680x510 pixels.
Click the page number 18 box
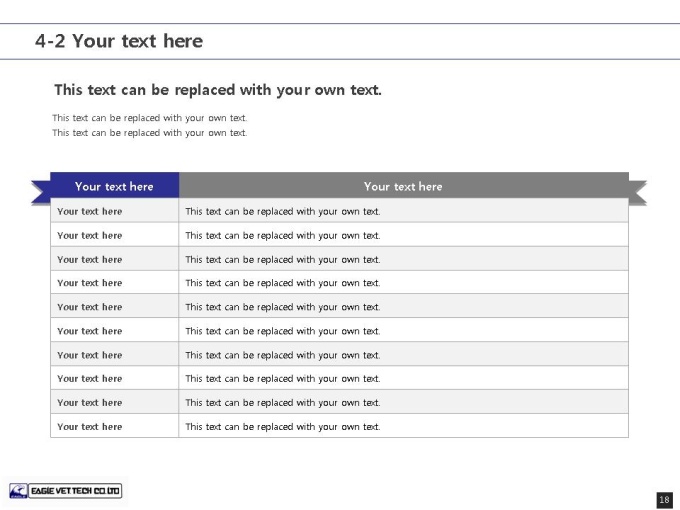(664, 500)
